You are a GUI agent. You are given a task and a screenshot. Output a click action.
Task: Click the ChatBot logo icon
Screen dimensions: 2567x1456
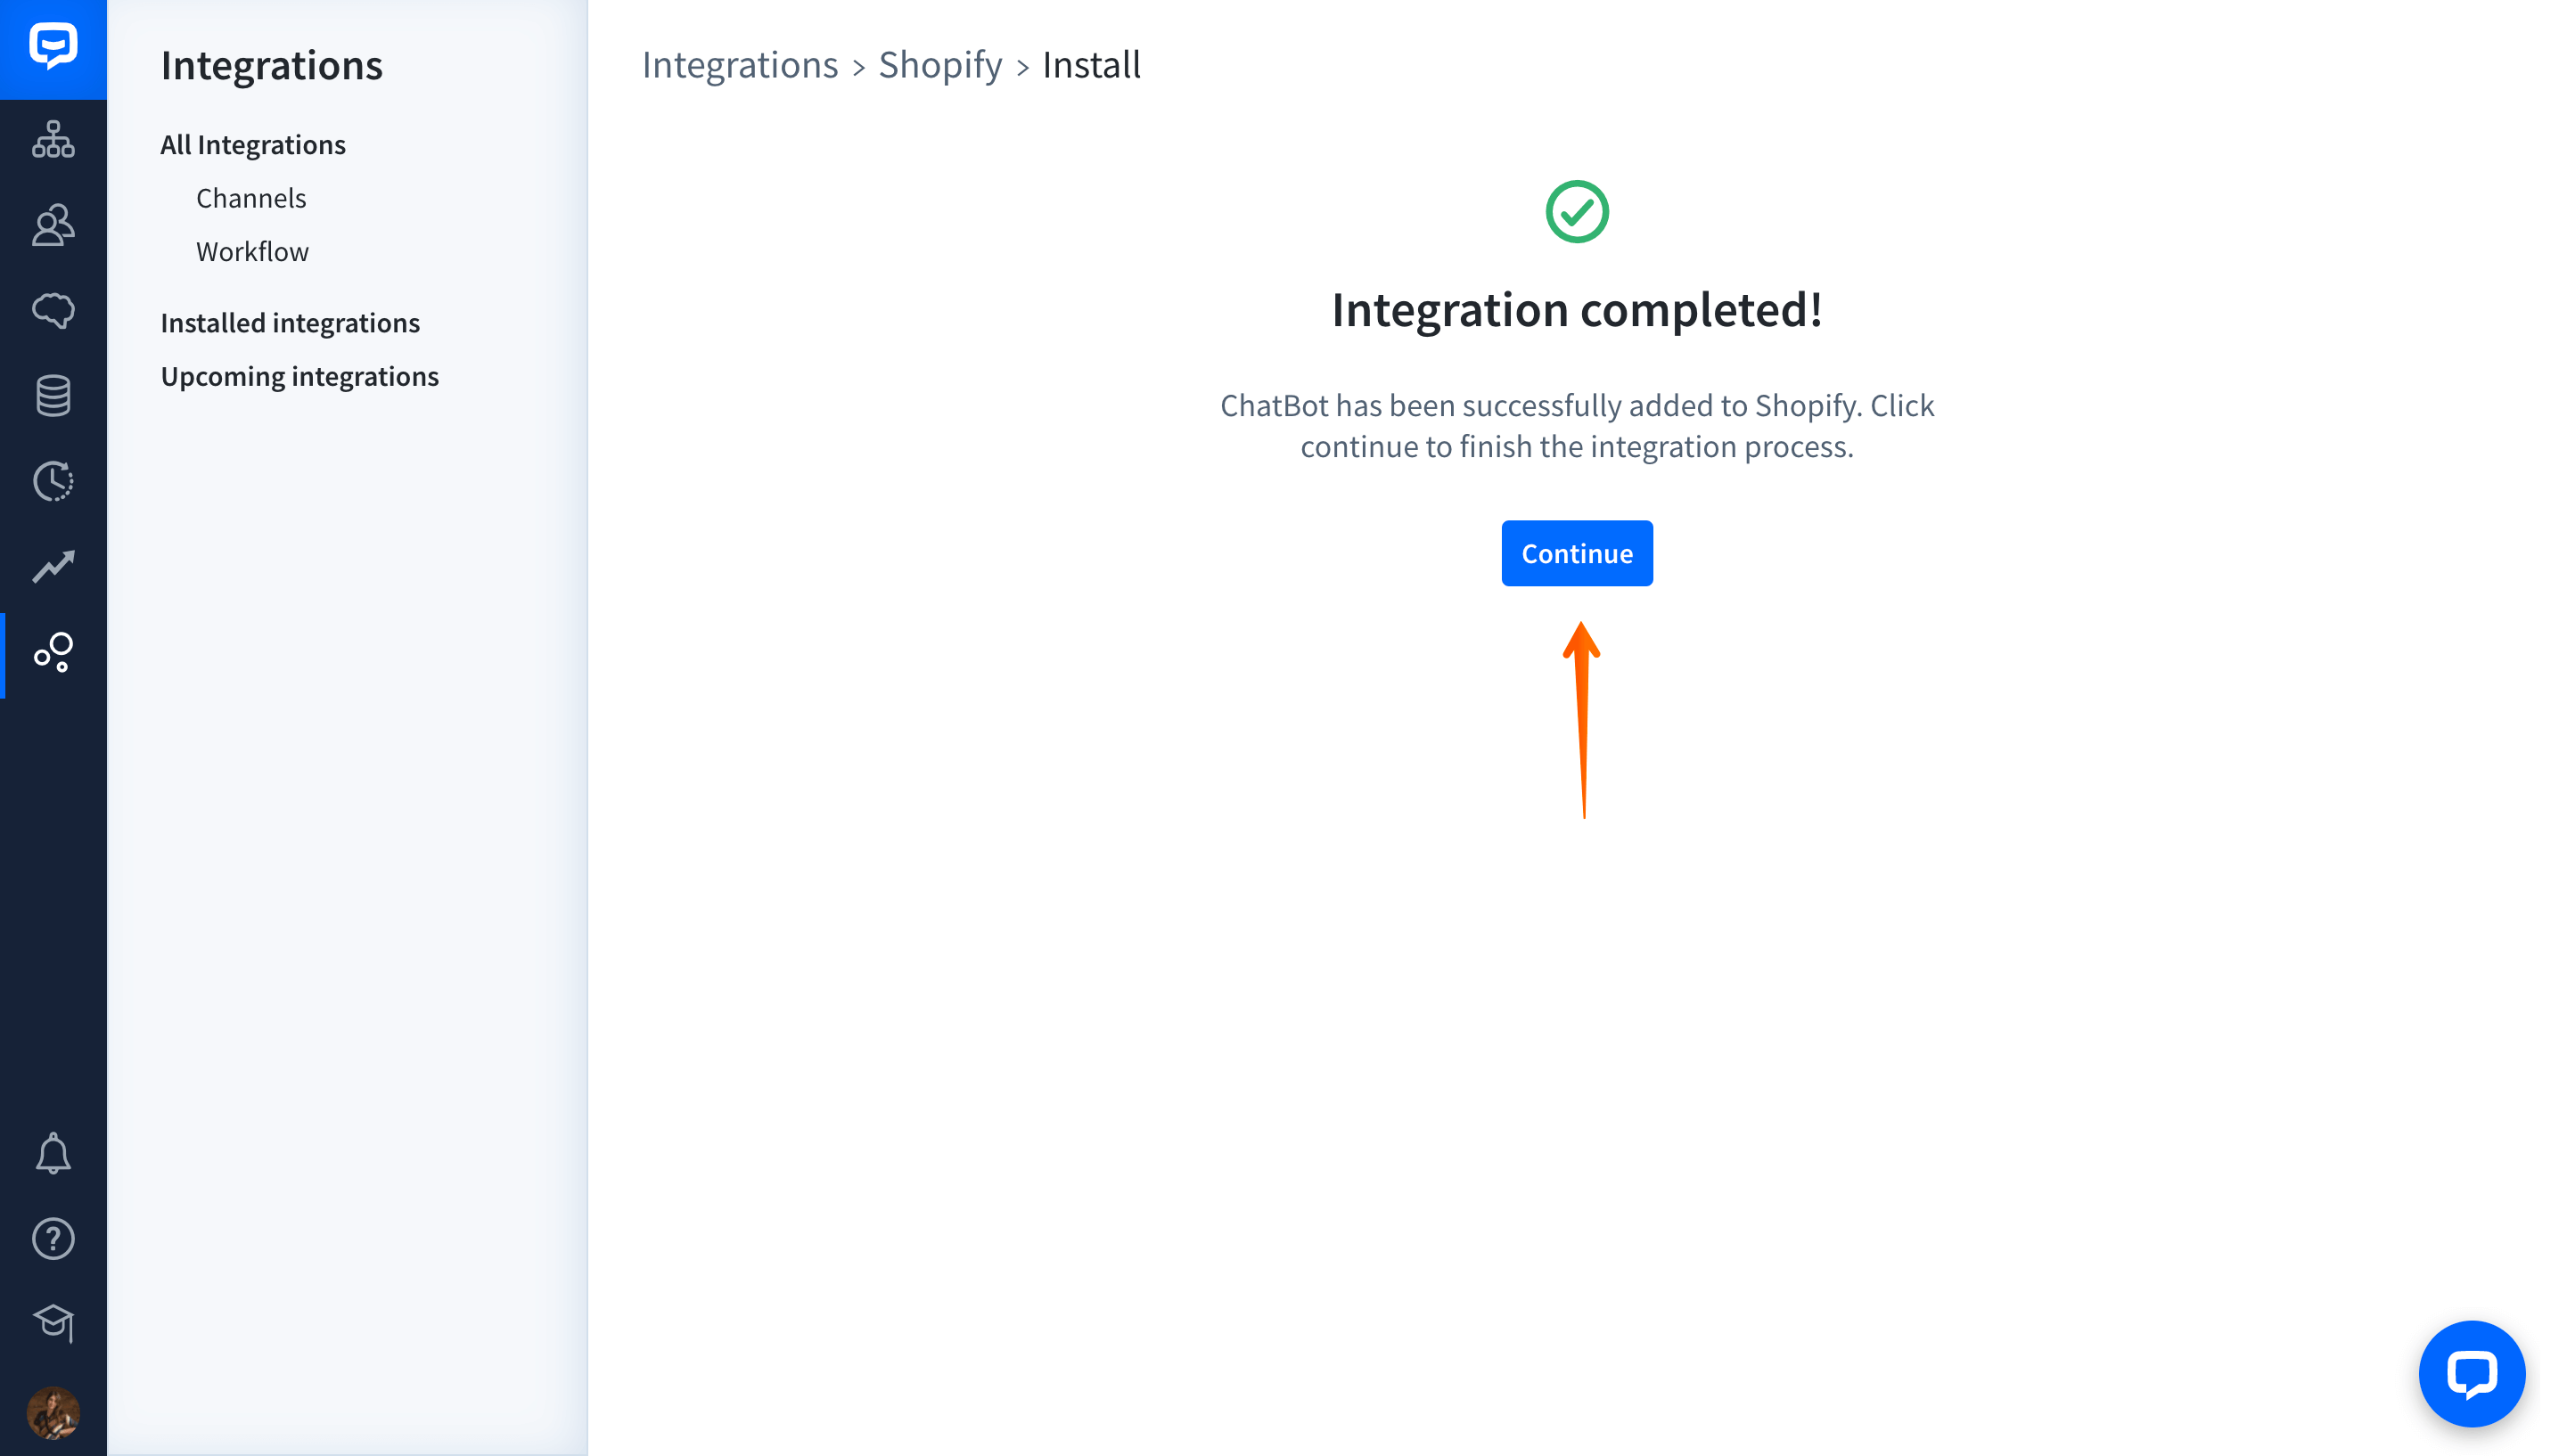point(53,47)
